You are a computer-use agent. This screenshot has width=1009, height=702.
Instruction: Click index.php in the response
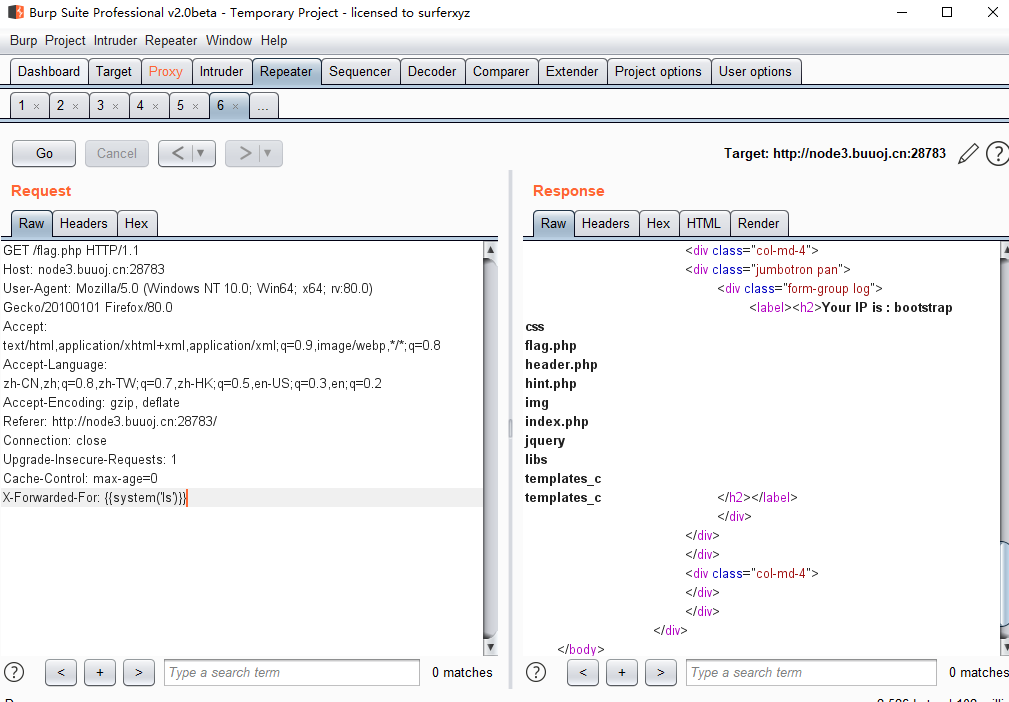point(557,421)
